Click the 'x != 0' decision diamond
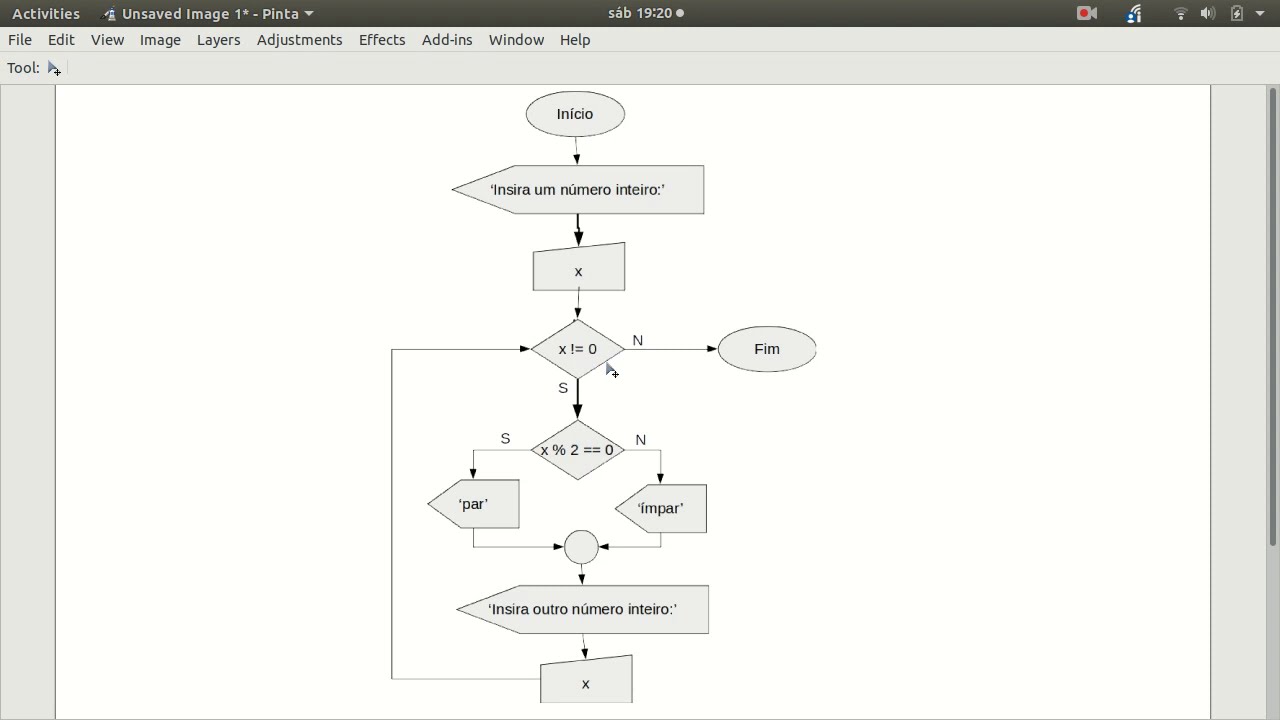This screenshot has width=1280, height=720. 577,349
